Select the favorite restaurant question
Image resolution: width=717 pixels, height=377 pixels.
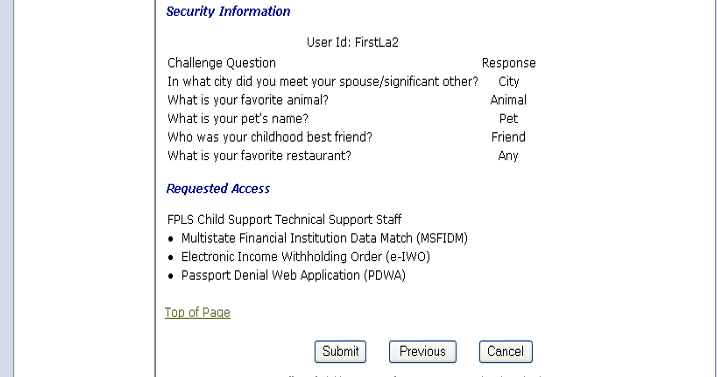259,156
